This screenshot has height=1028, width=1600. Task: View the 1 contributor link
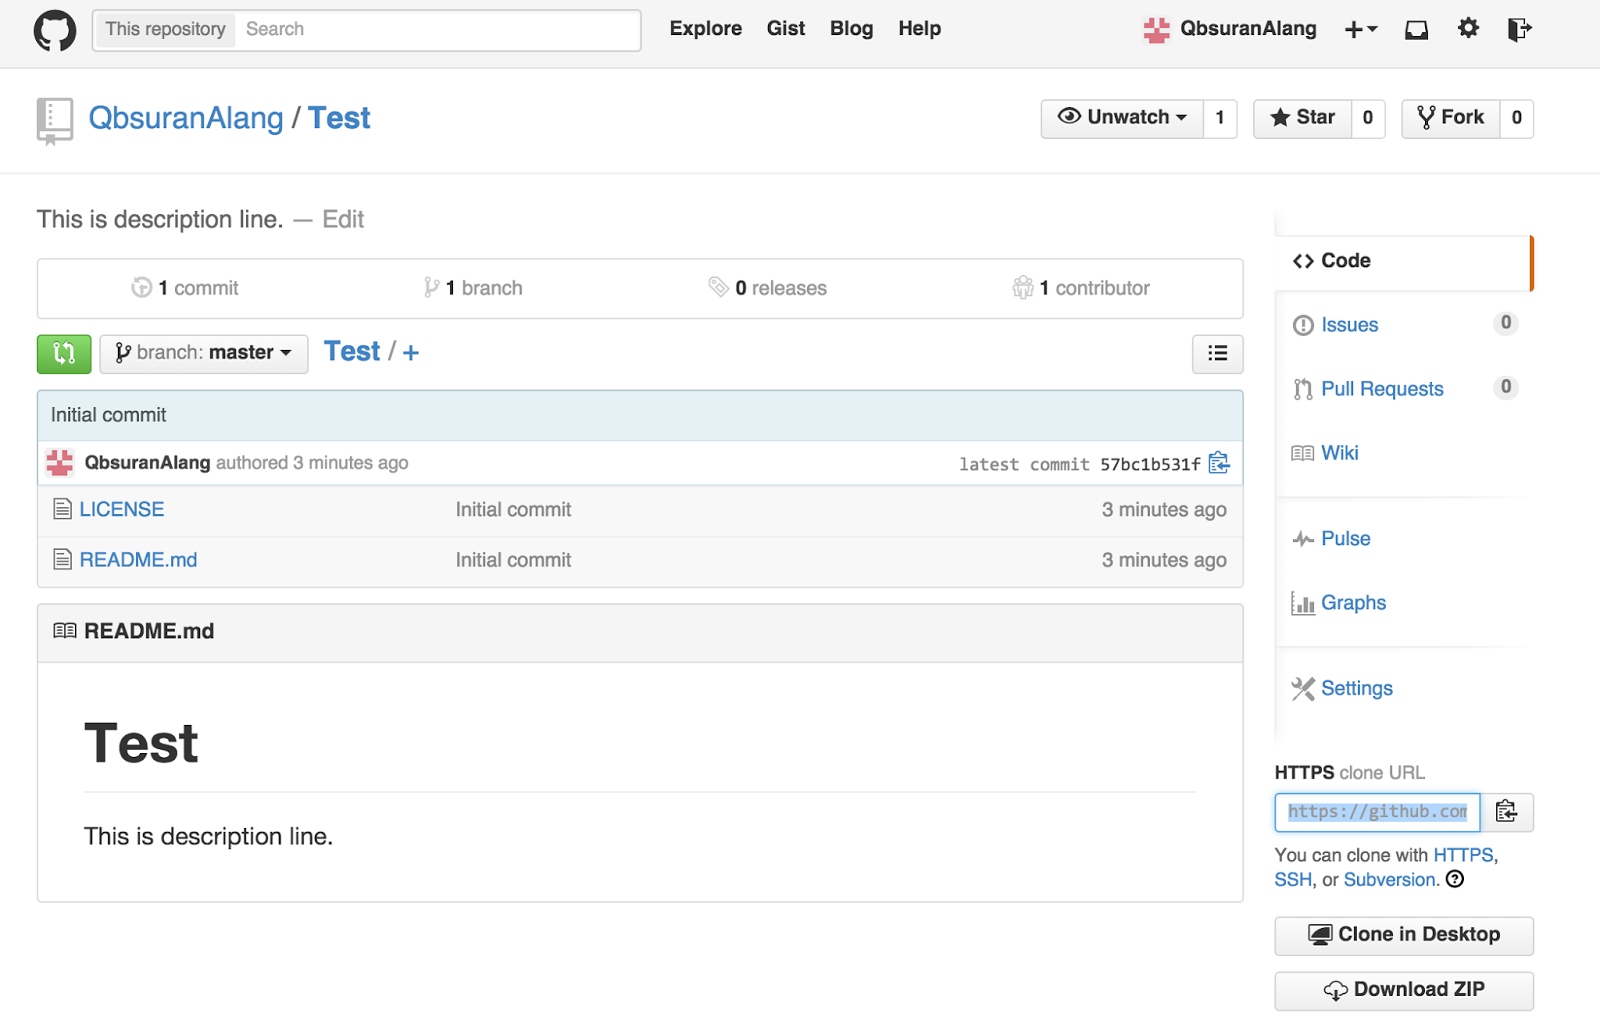(x=1081, y=289)
